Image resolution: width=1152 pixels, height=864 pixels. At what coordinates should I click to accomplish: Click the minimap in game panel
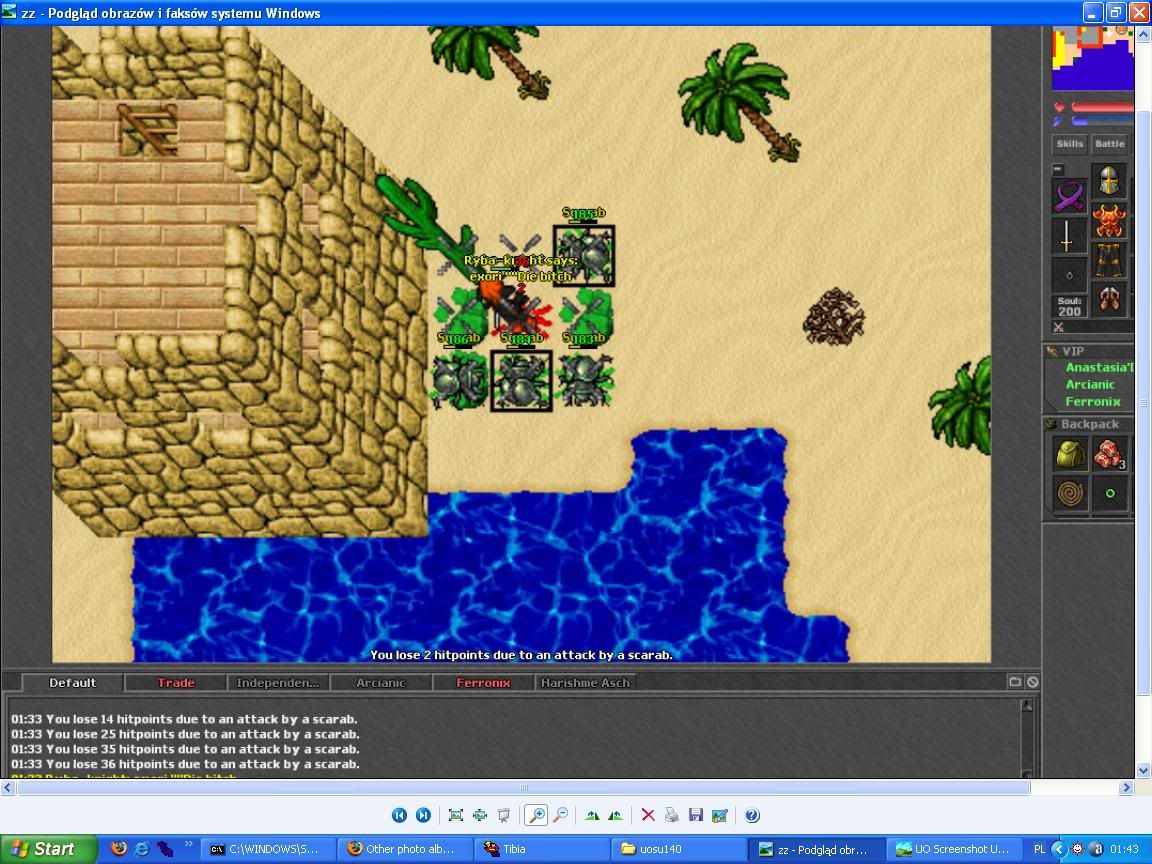[1092, 58]
